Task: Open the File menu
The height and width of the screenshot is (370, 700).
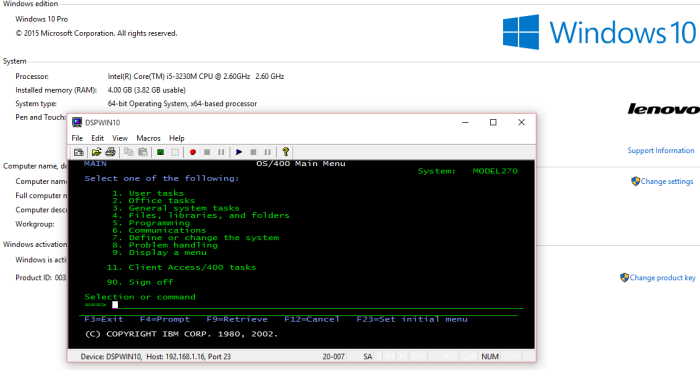Action: pos(77,138)
